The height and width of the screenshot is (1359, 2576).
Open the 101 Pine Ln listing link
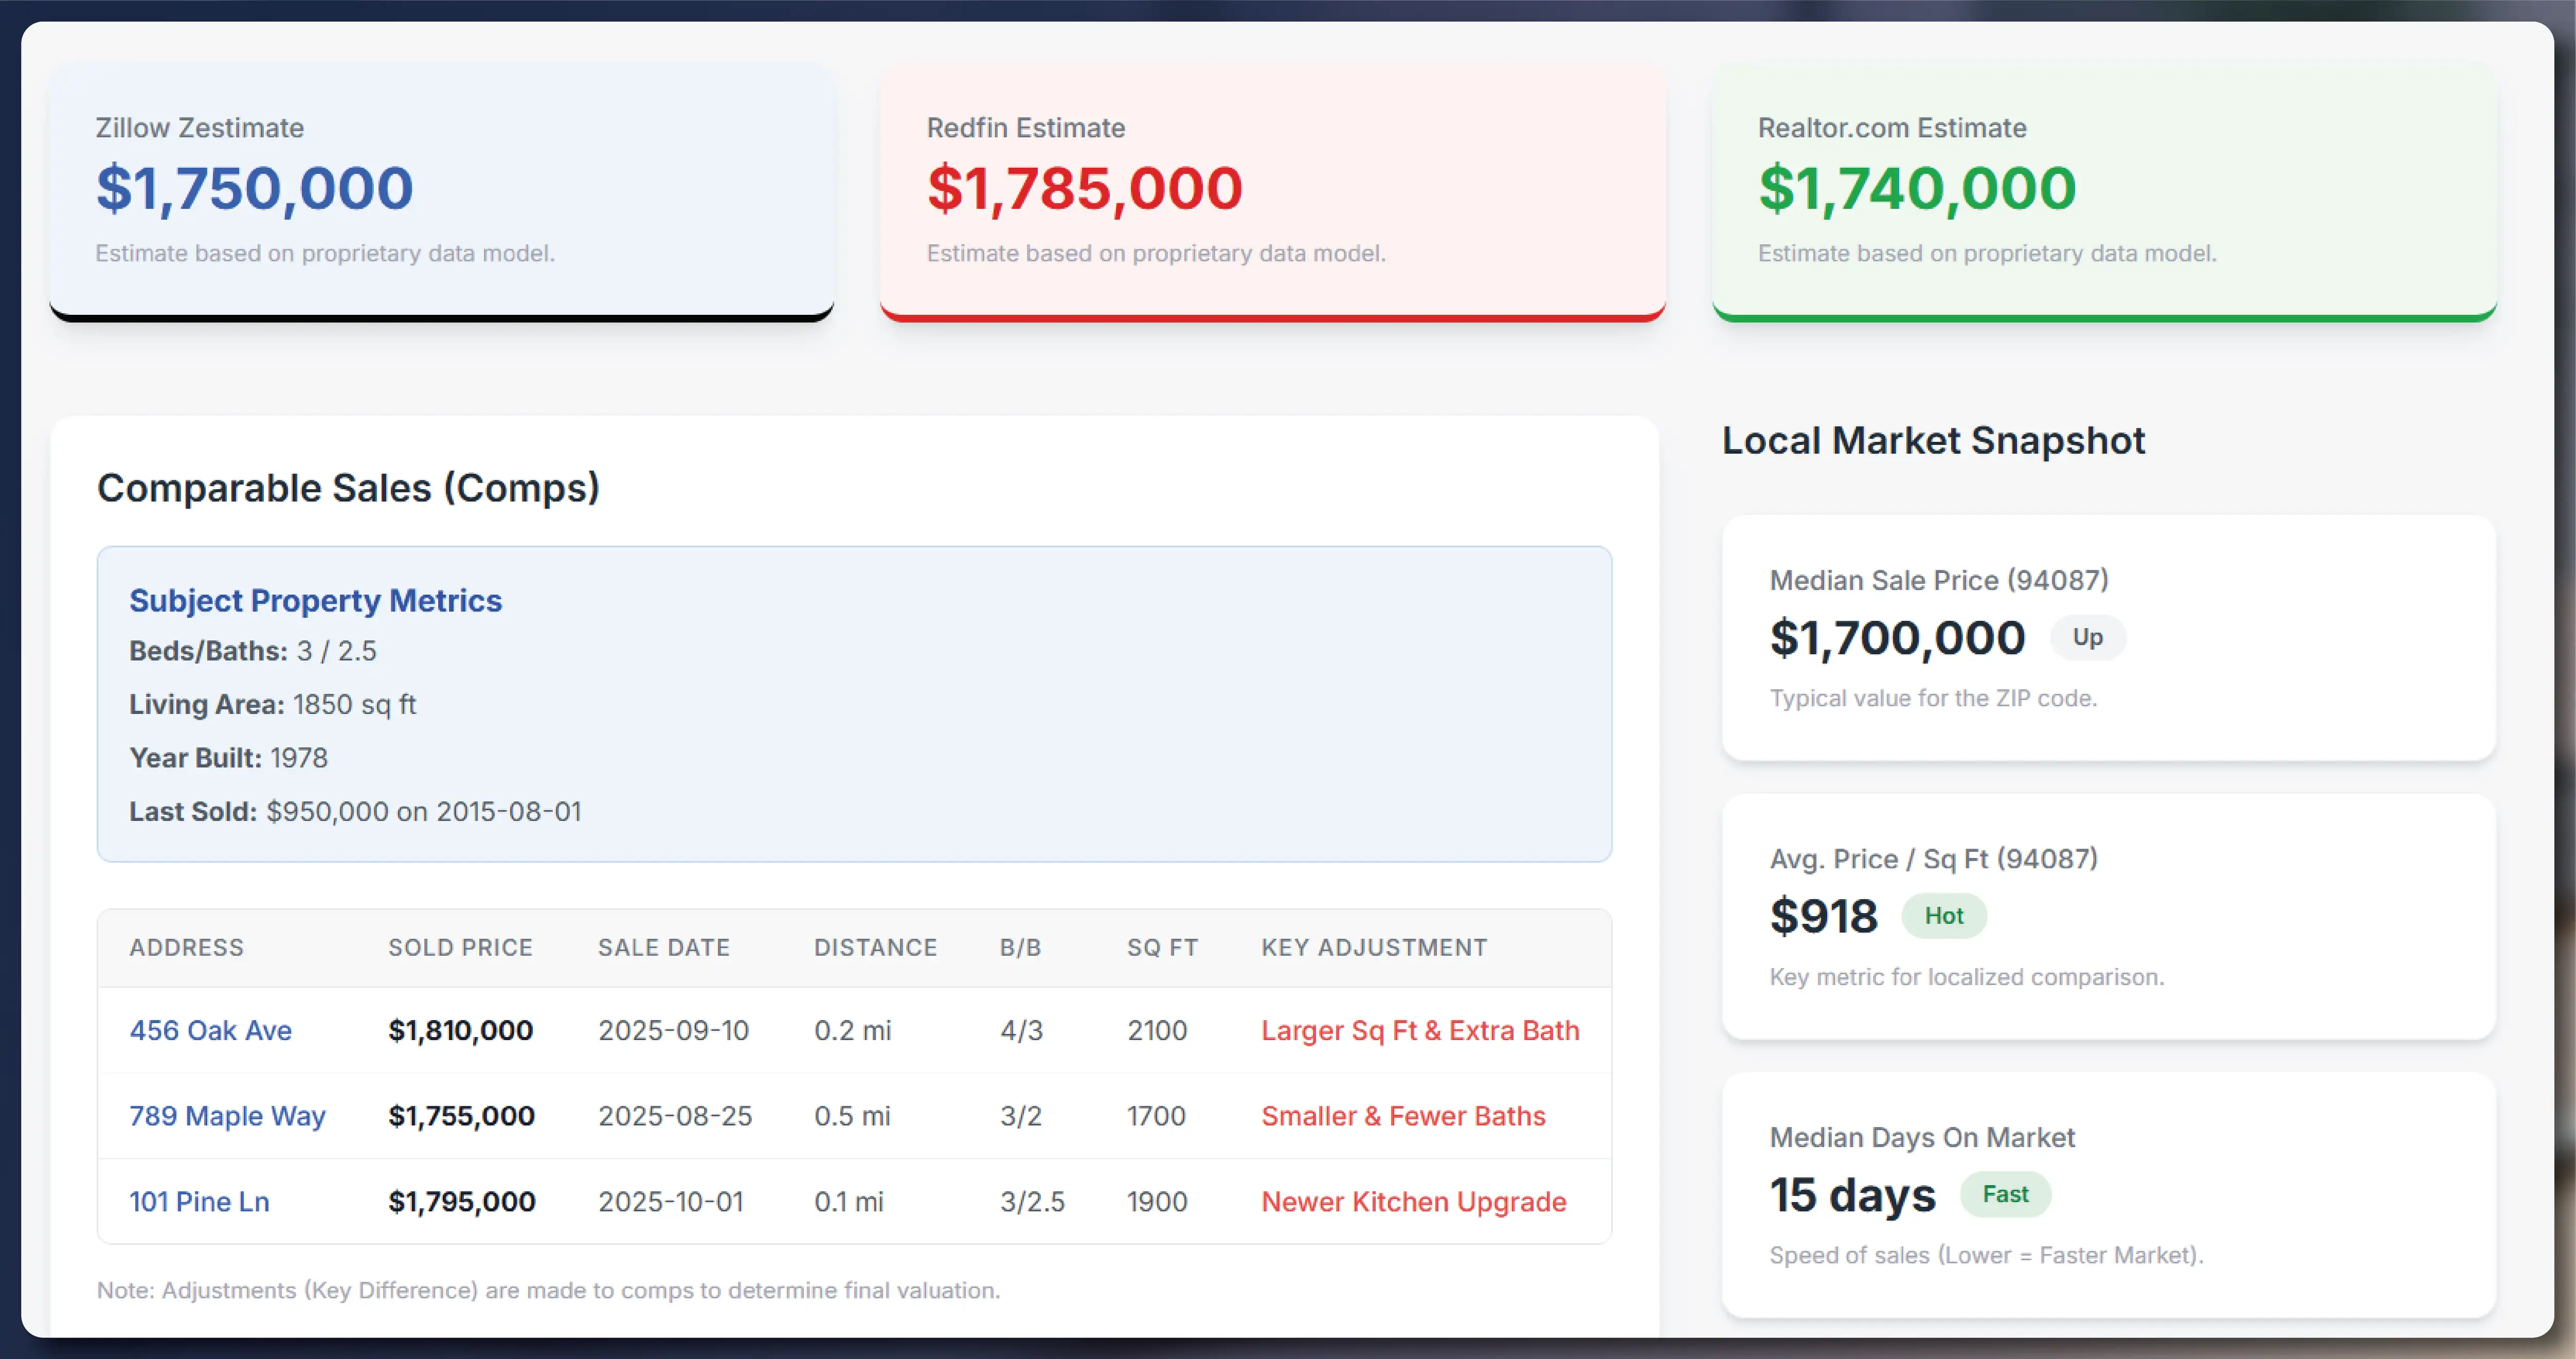pos(199,1201)
